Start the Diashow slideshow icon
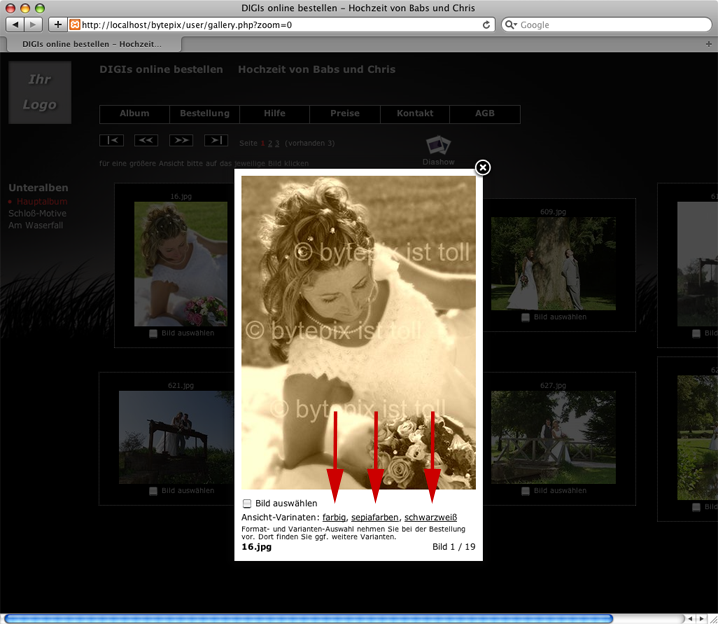718x624 pixels. (x=438, y=146)
